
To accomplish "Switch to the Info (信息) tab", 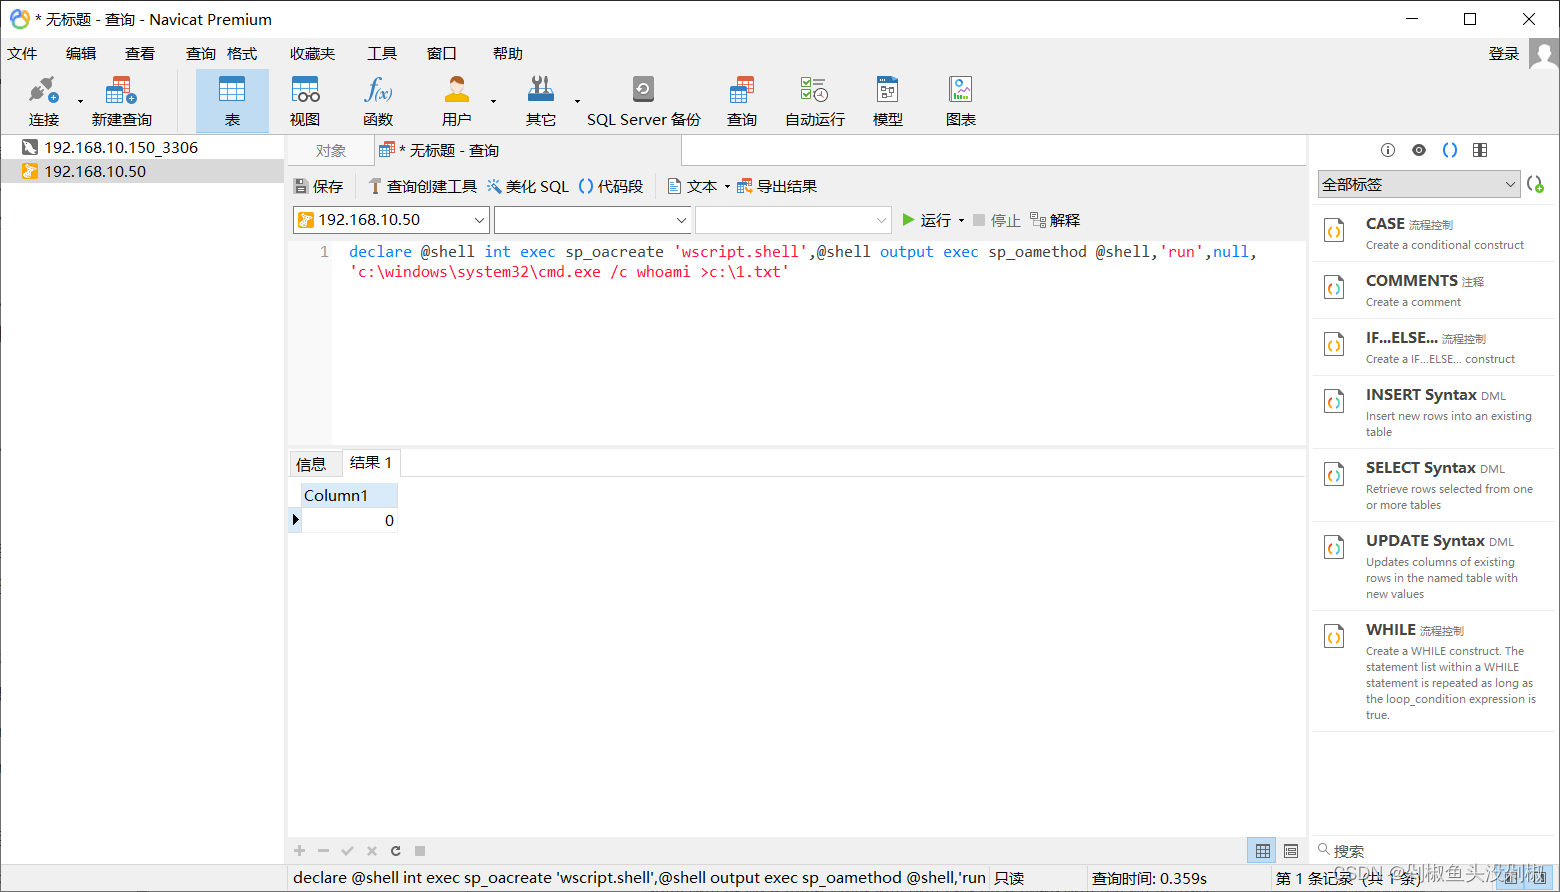I will tap(311, 464).
